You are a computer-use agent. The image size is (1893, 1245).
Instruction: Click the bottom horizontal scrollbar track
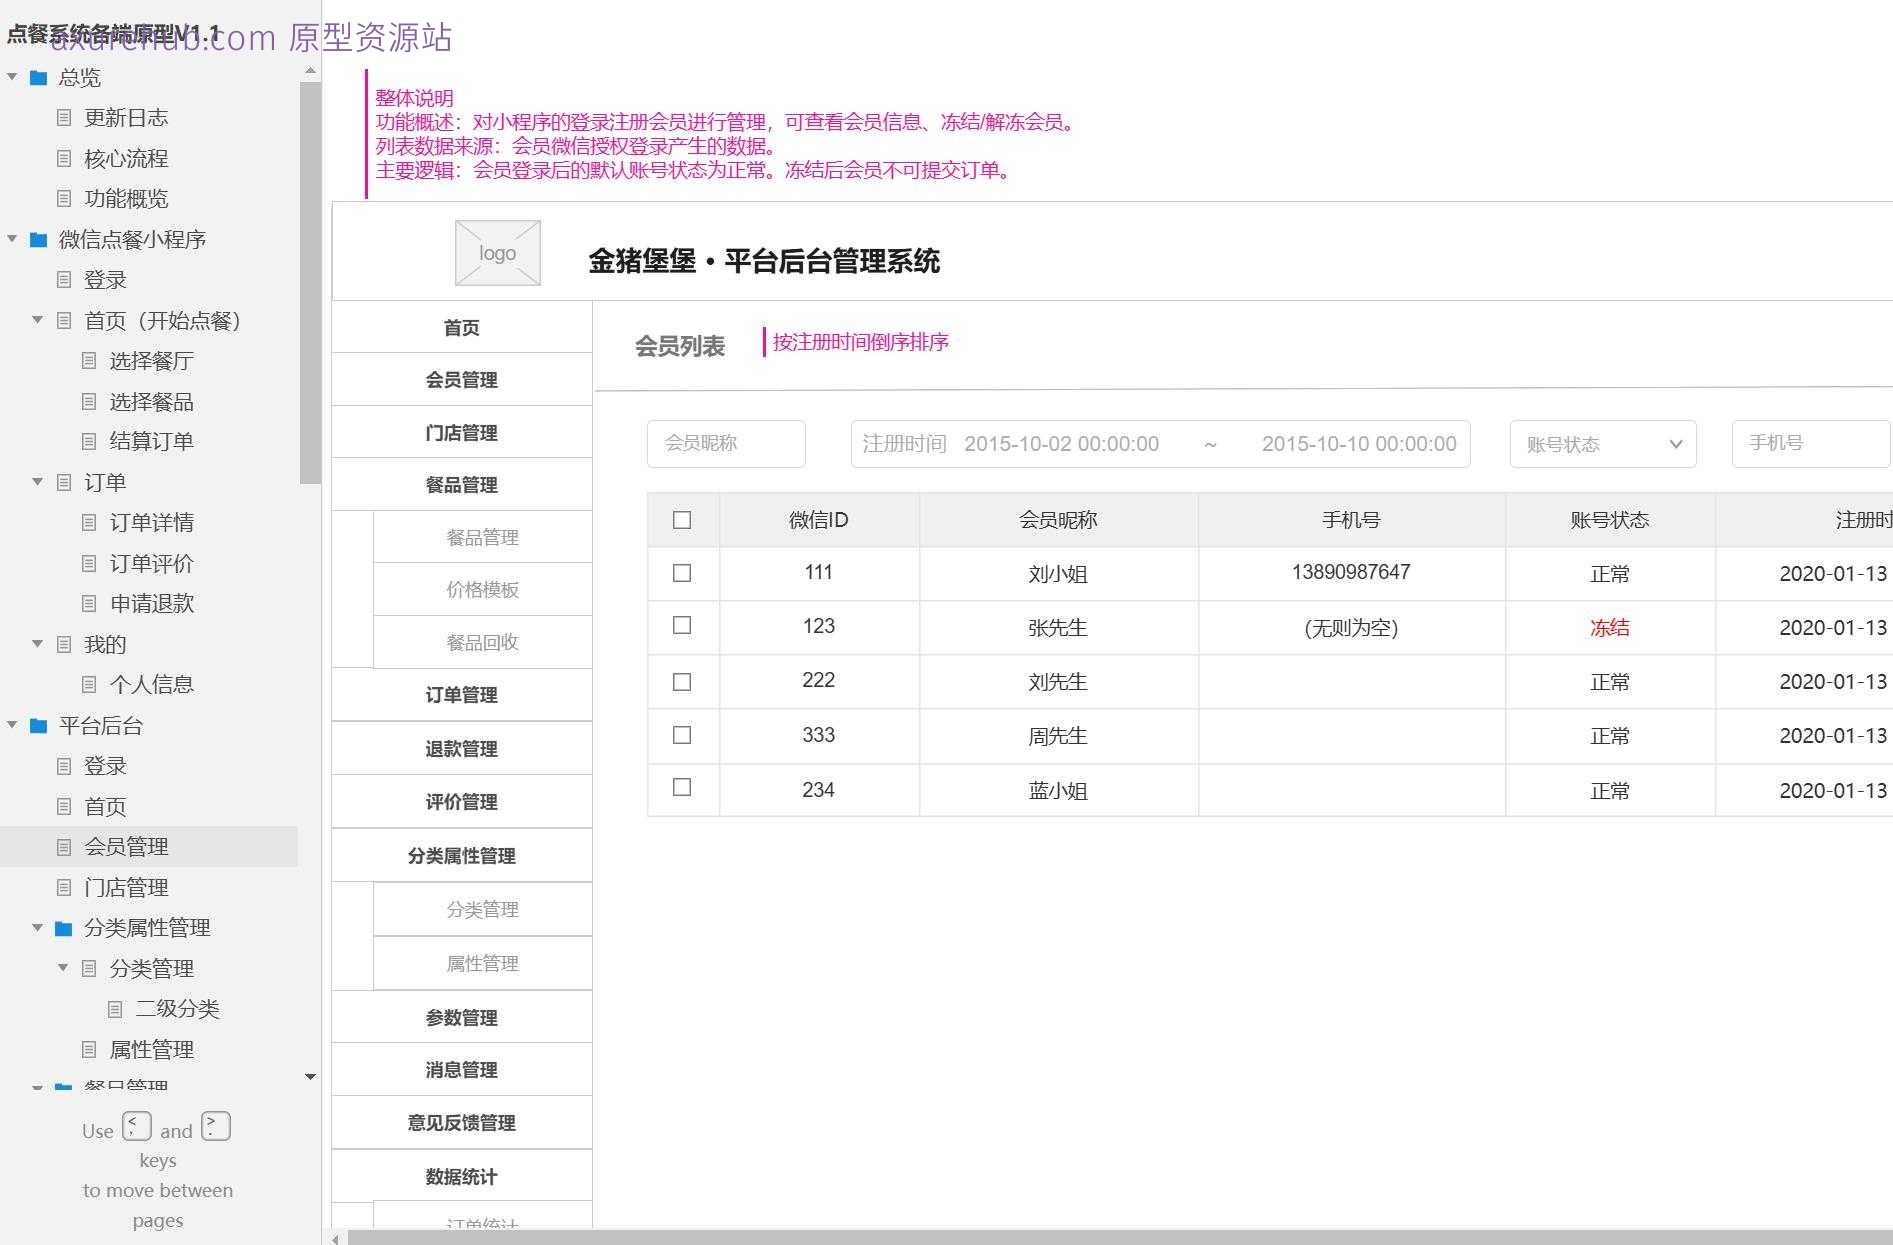tap(1118, 1238)
